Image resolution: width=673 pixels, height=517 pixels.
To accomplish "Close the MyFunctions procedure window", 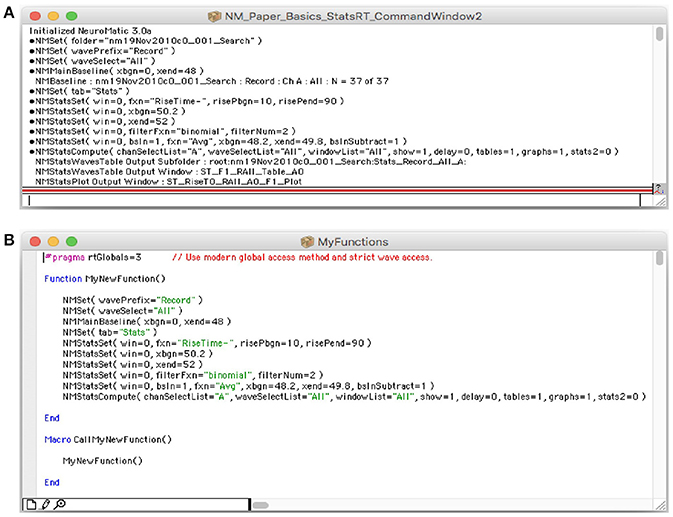I will click(x=35, y=242).
